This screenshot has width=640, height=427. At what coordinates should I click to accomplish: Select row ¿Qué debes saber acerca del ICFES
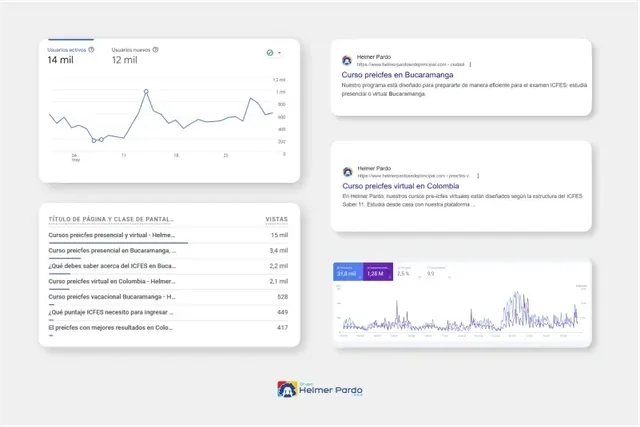point(168,266)
